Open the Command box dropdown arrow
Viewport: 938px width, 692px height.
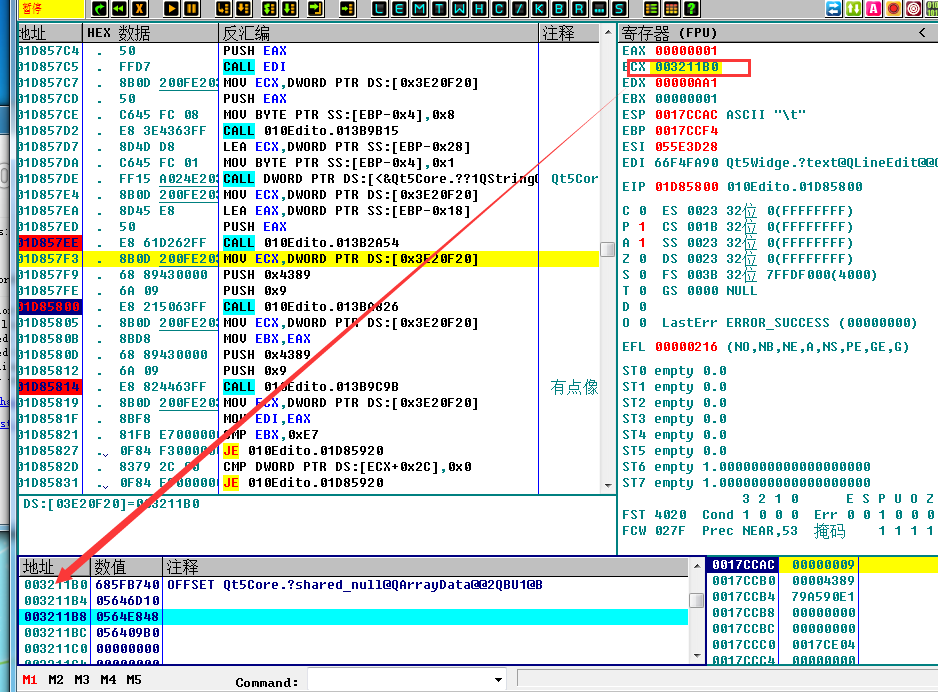(498, 680)
